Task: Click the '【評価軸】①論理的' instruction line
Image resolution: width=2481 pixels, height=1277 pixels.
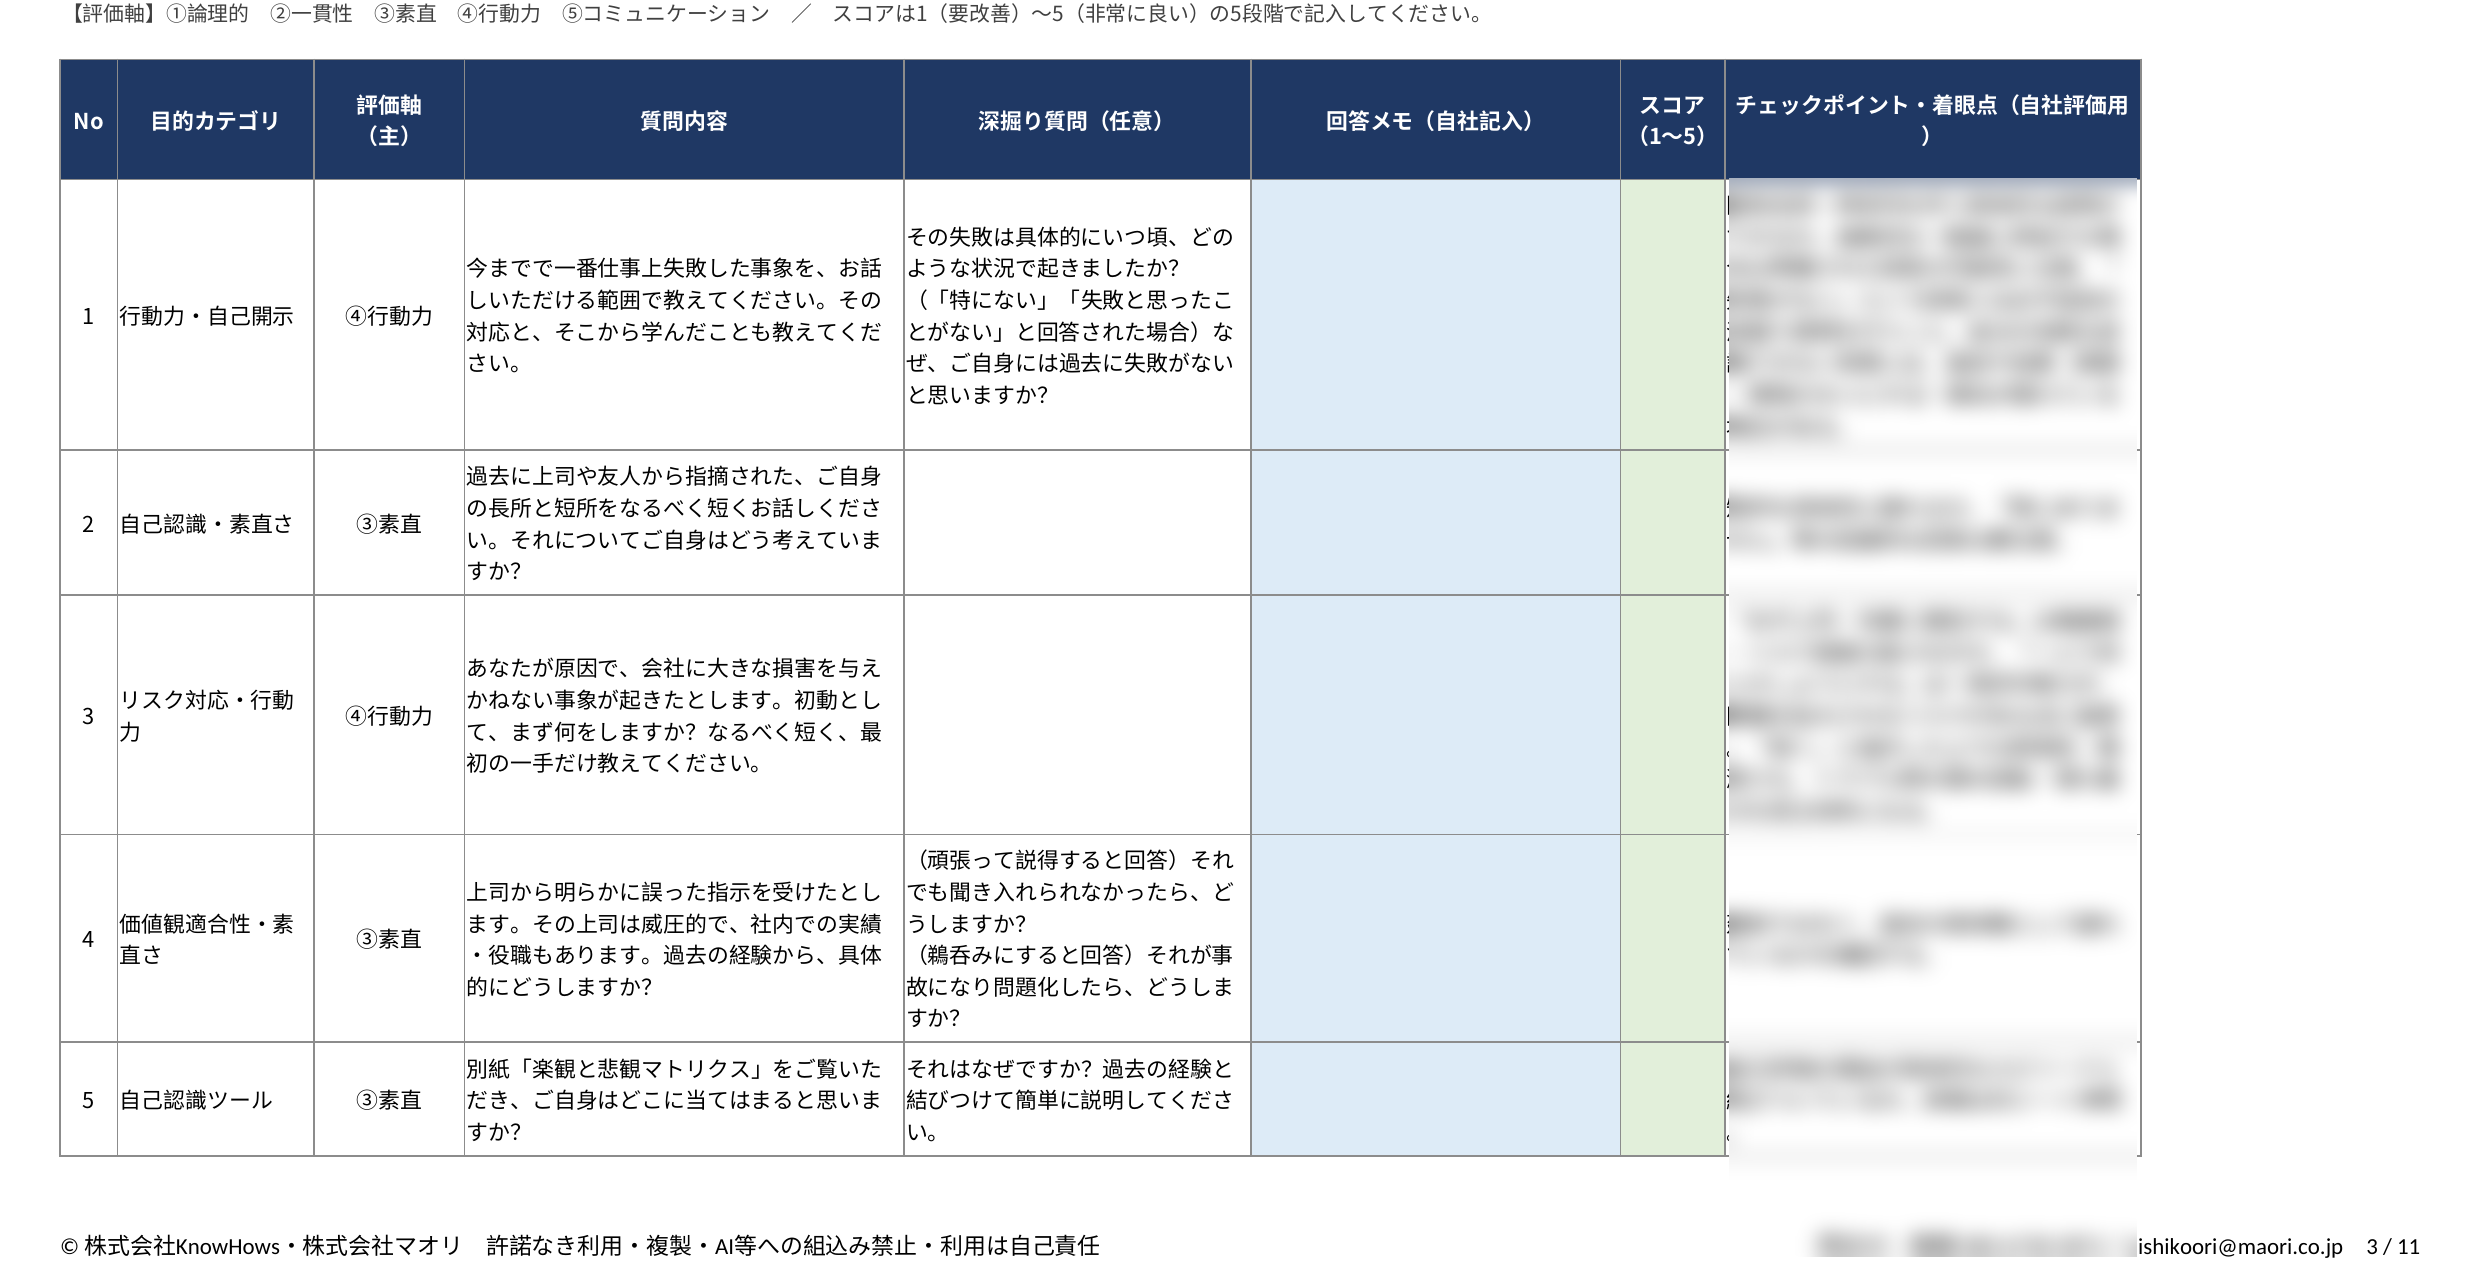Action: [775, 14]
